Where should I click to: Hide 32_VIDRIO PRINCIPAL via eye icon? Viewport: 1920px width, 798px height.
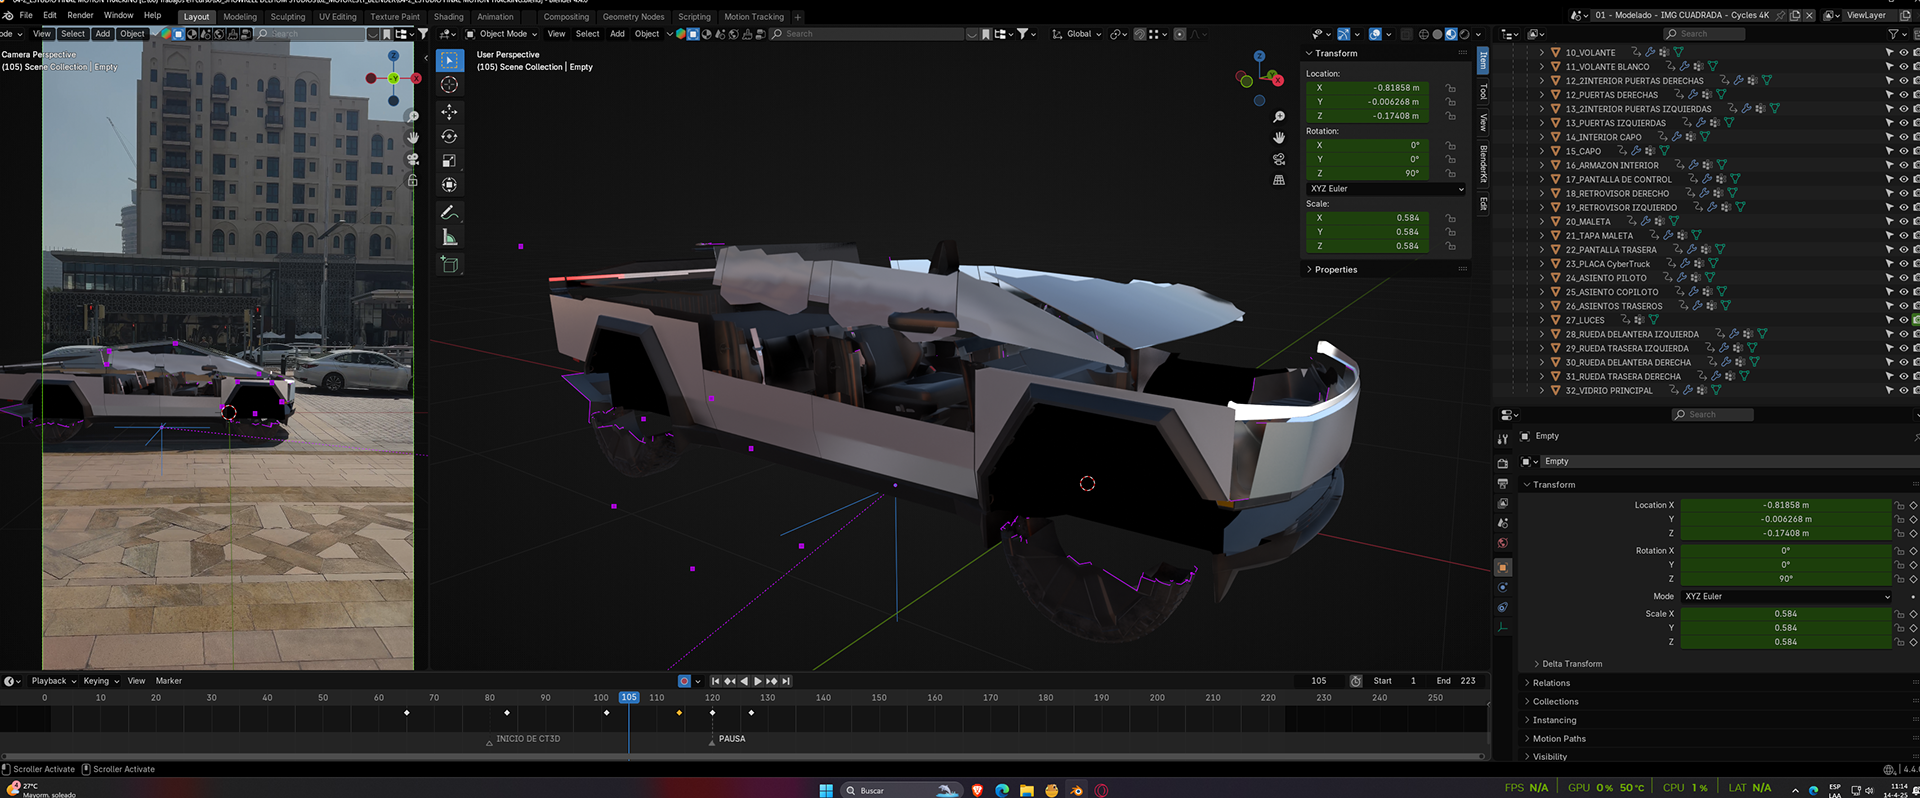pyautogui.click(x=1903, y=390)
